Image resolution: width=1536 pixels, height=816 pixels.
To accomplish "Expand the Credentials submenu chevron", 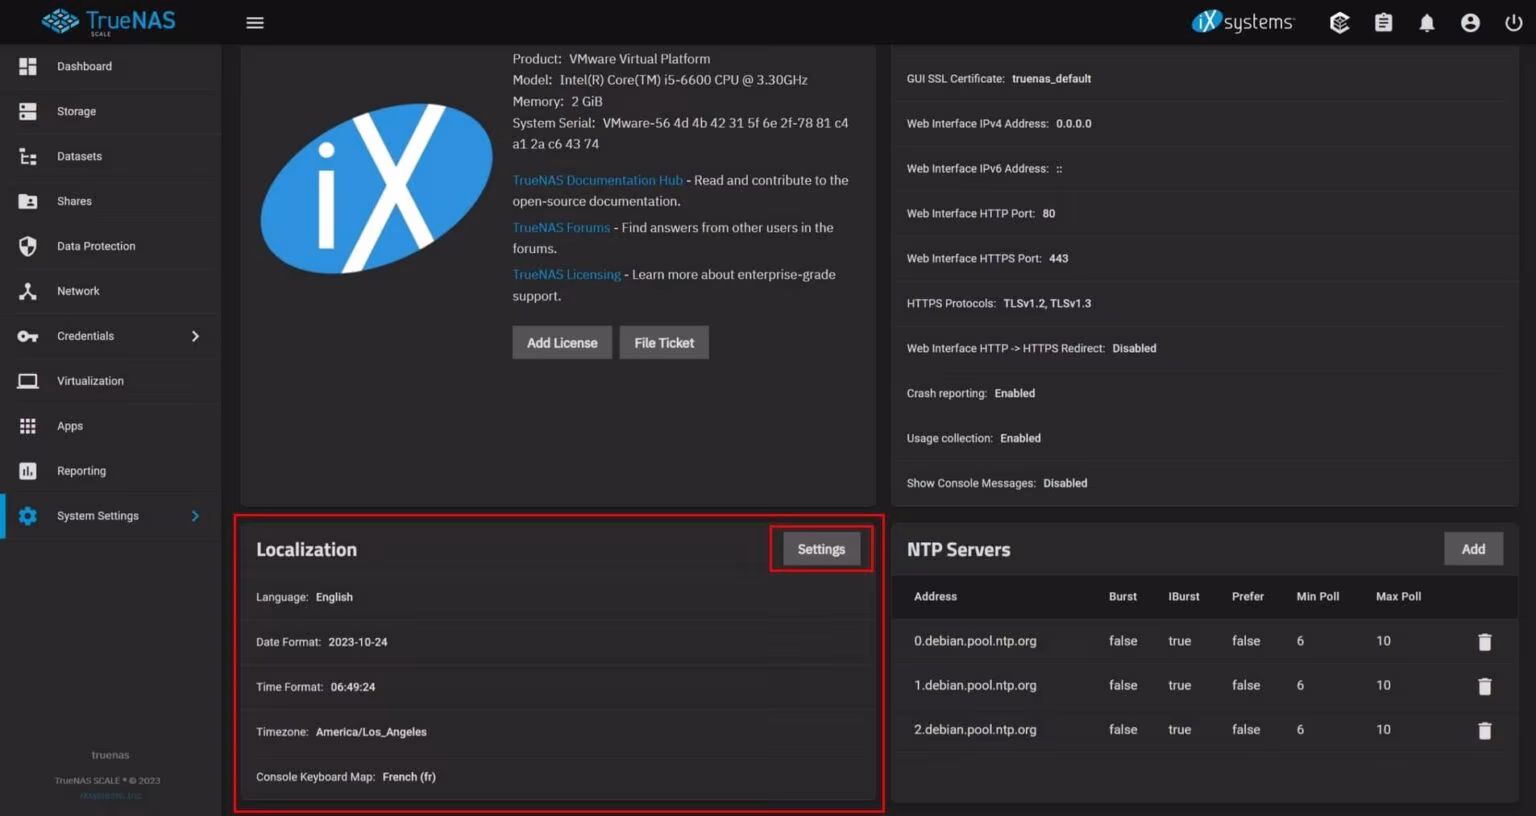I will [x=195, y=336].
